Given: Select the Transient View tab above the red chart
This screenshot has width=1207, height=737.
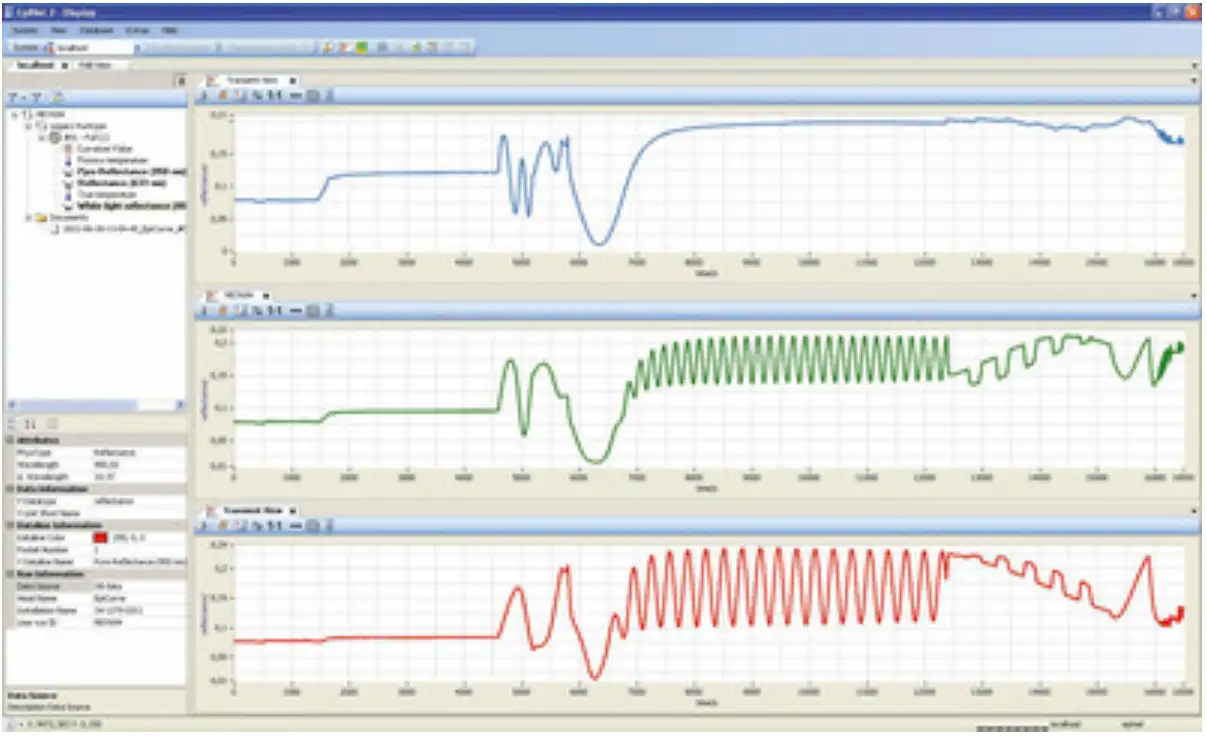Looking at the screenshot, I should tap(252, 510).
